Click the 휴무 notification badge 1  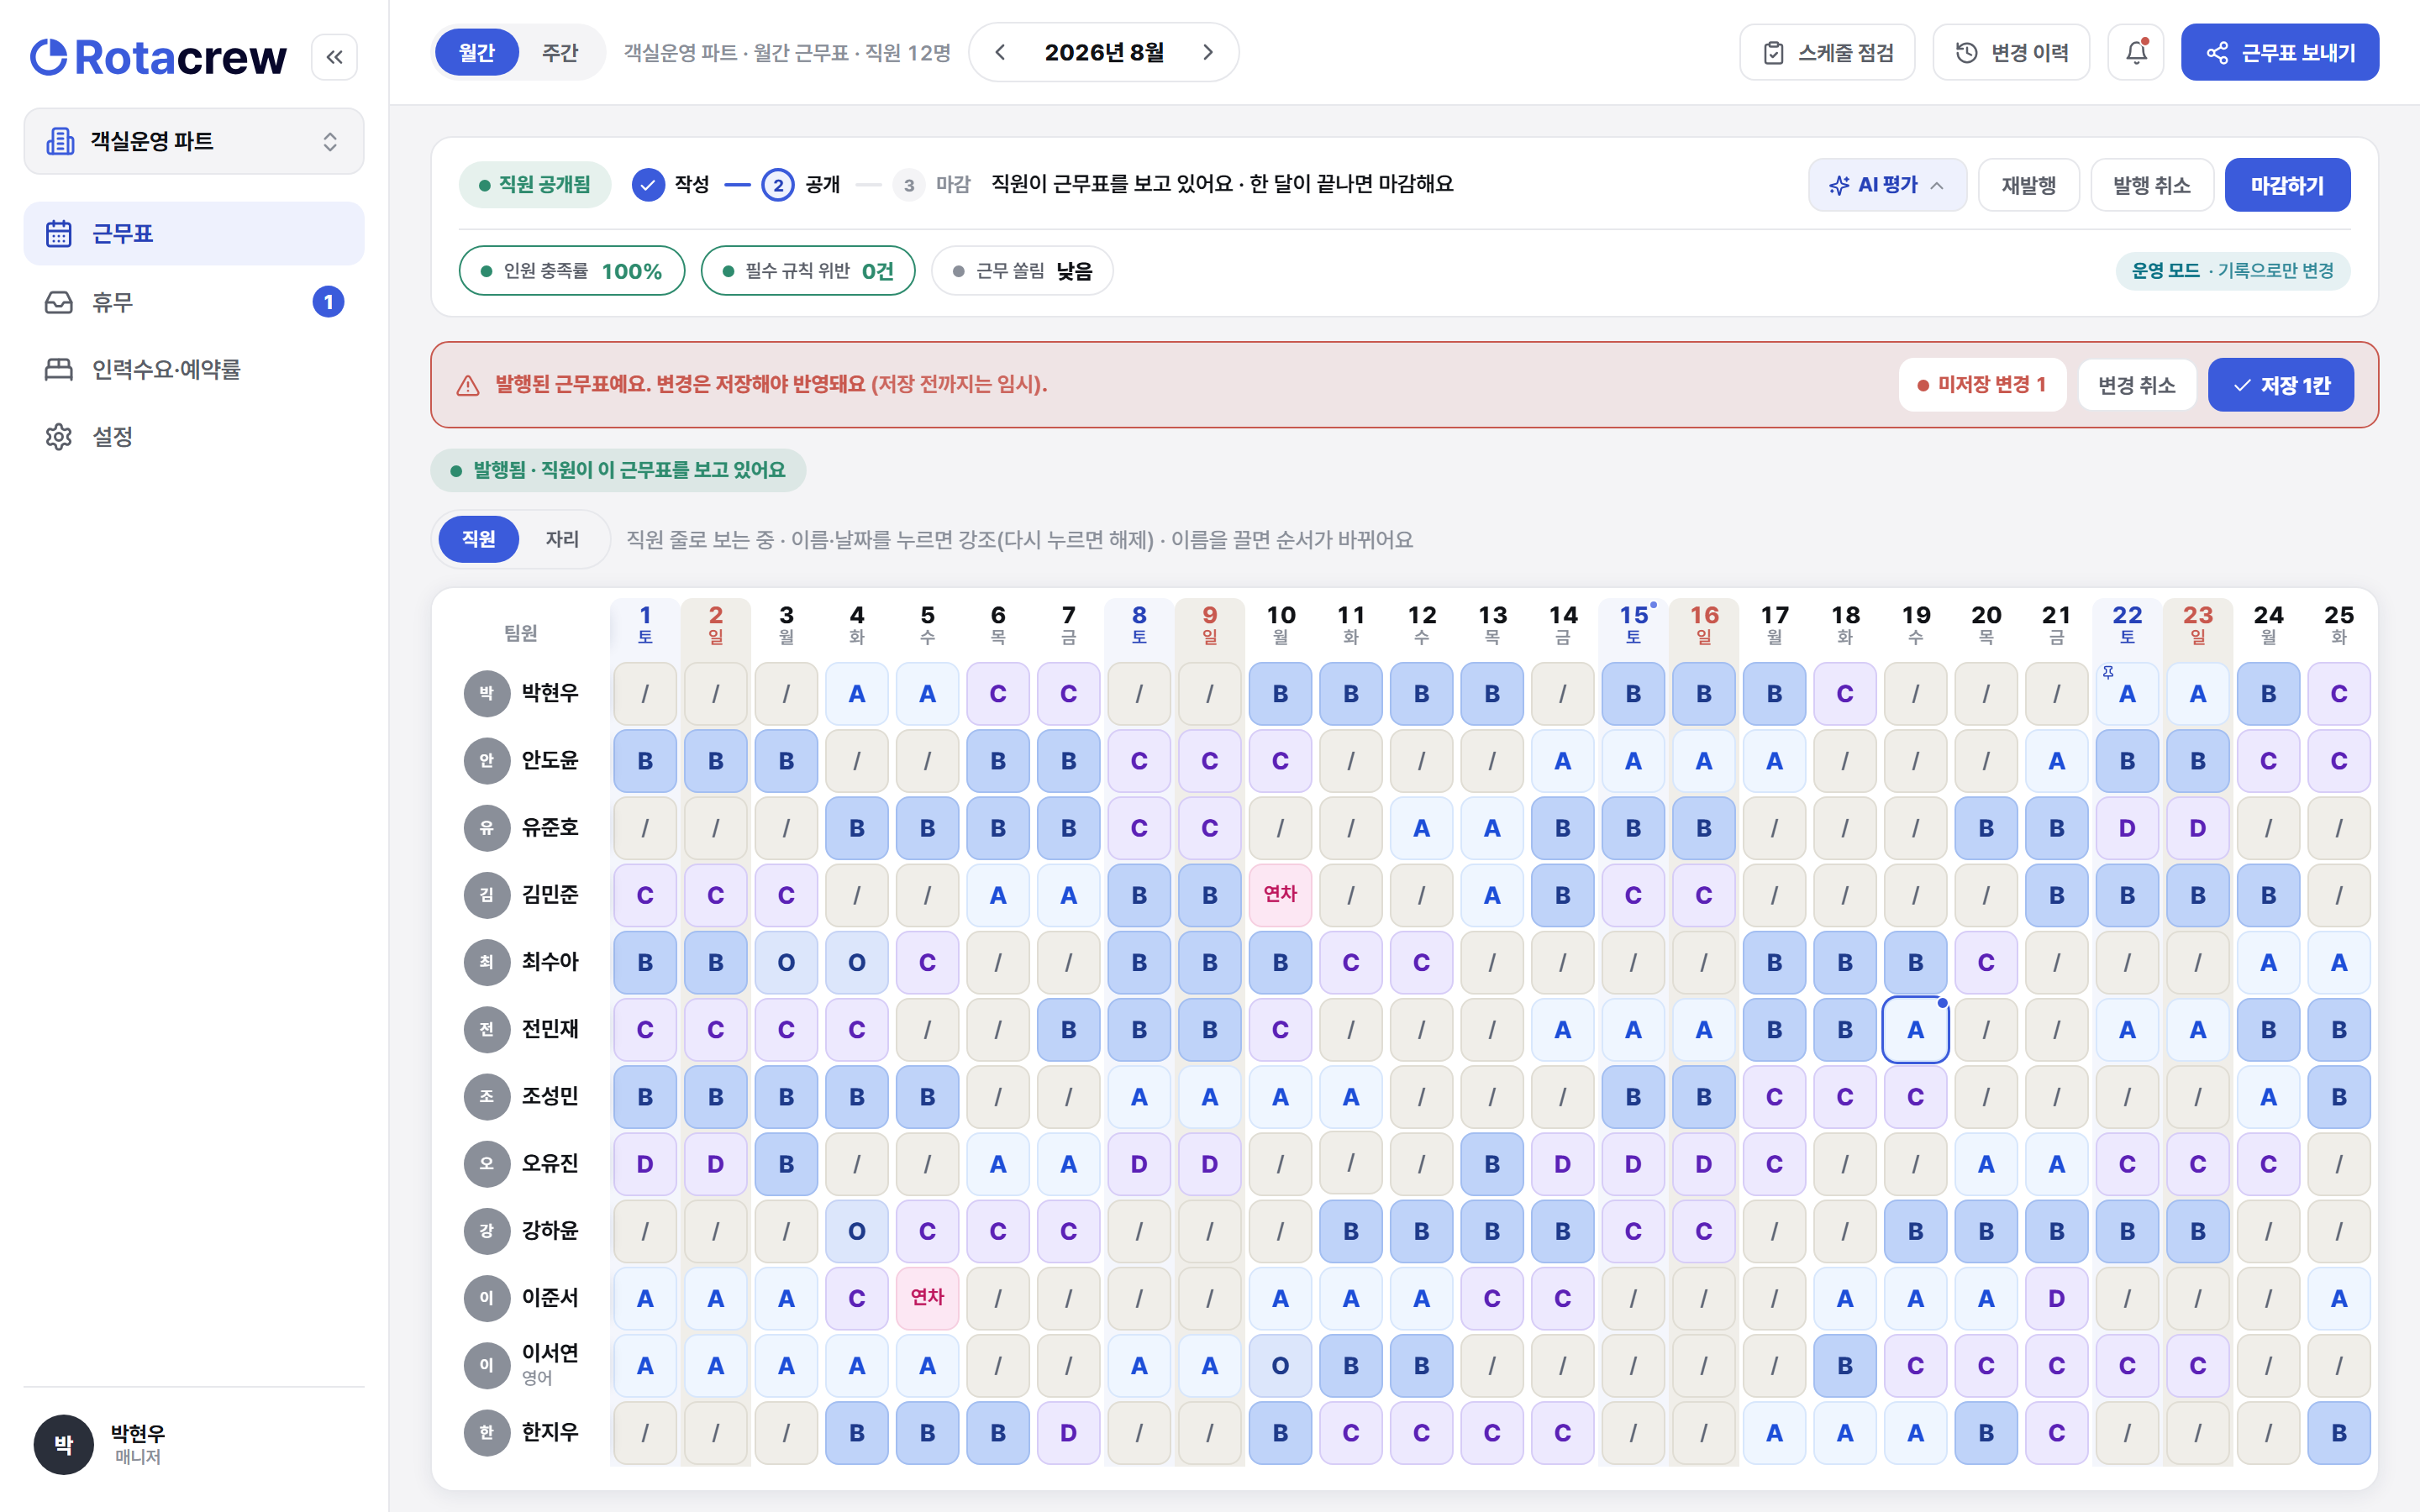pos(328,302)
